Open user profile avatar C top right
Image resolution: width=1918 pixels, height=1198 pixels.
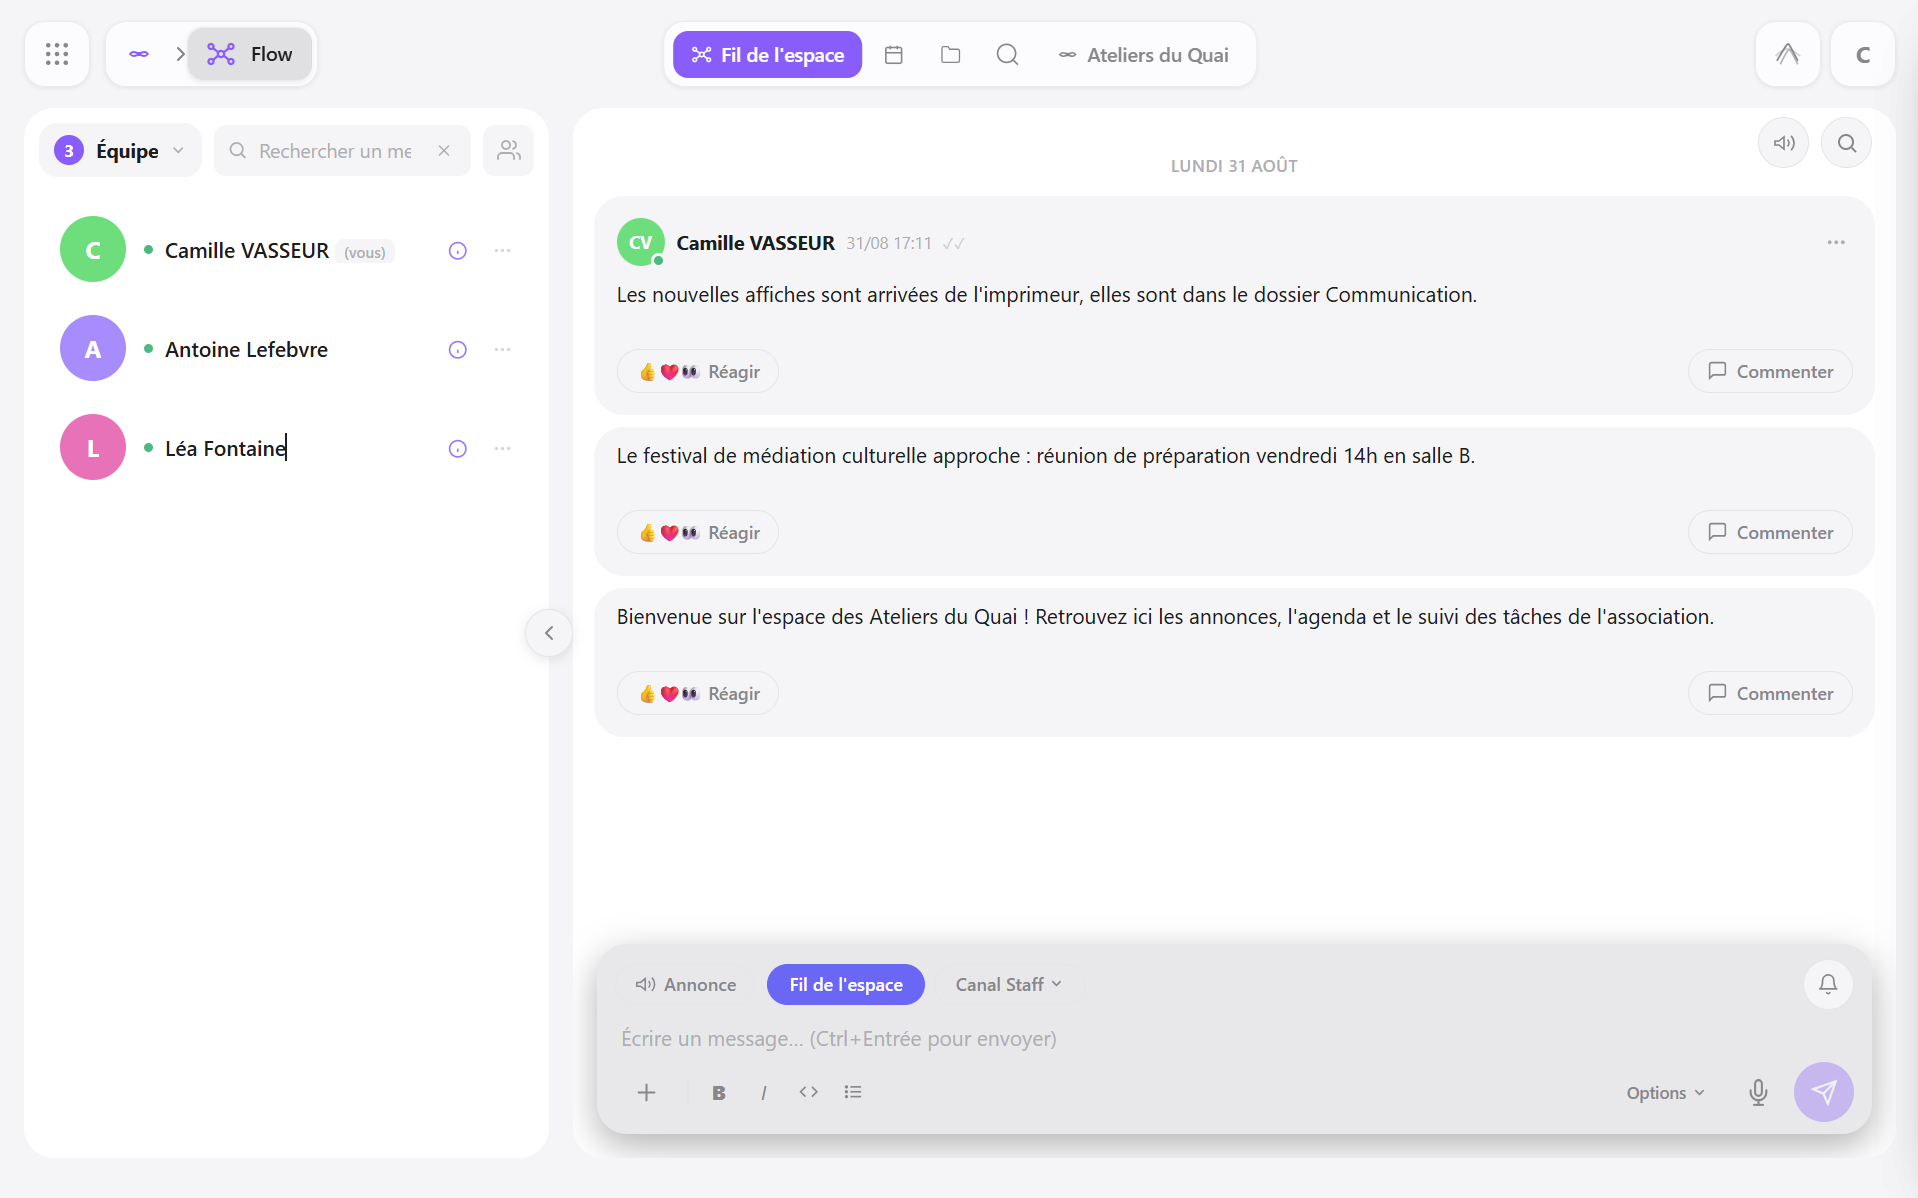click(x=1862, y=54)
